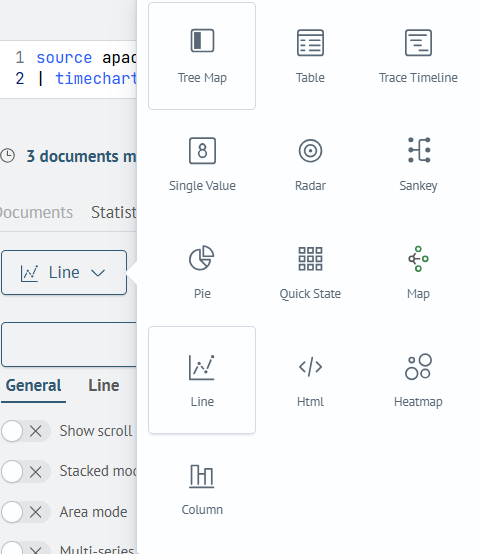Screen dimensions: 481x554
Task: Pick the Heatmap bubbles icon
Action: pyautogui.click(x=418, y=367)
